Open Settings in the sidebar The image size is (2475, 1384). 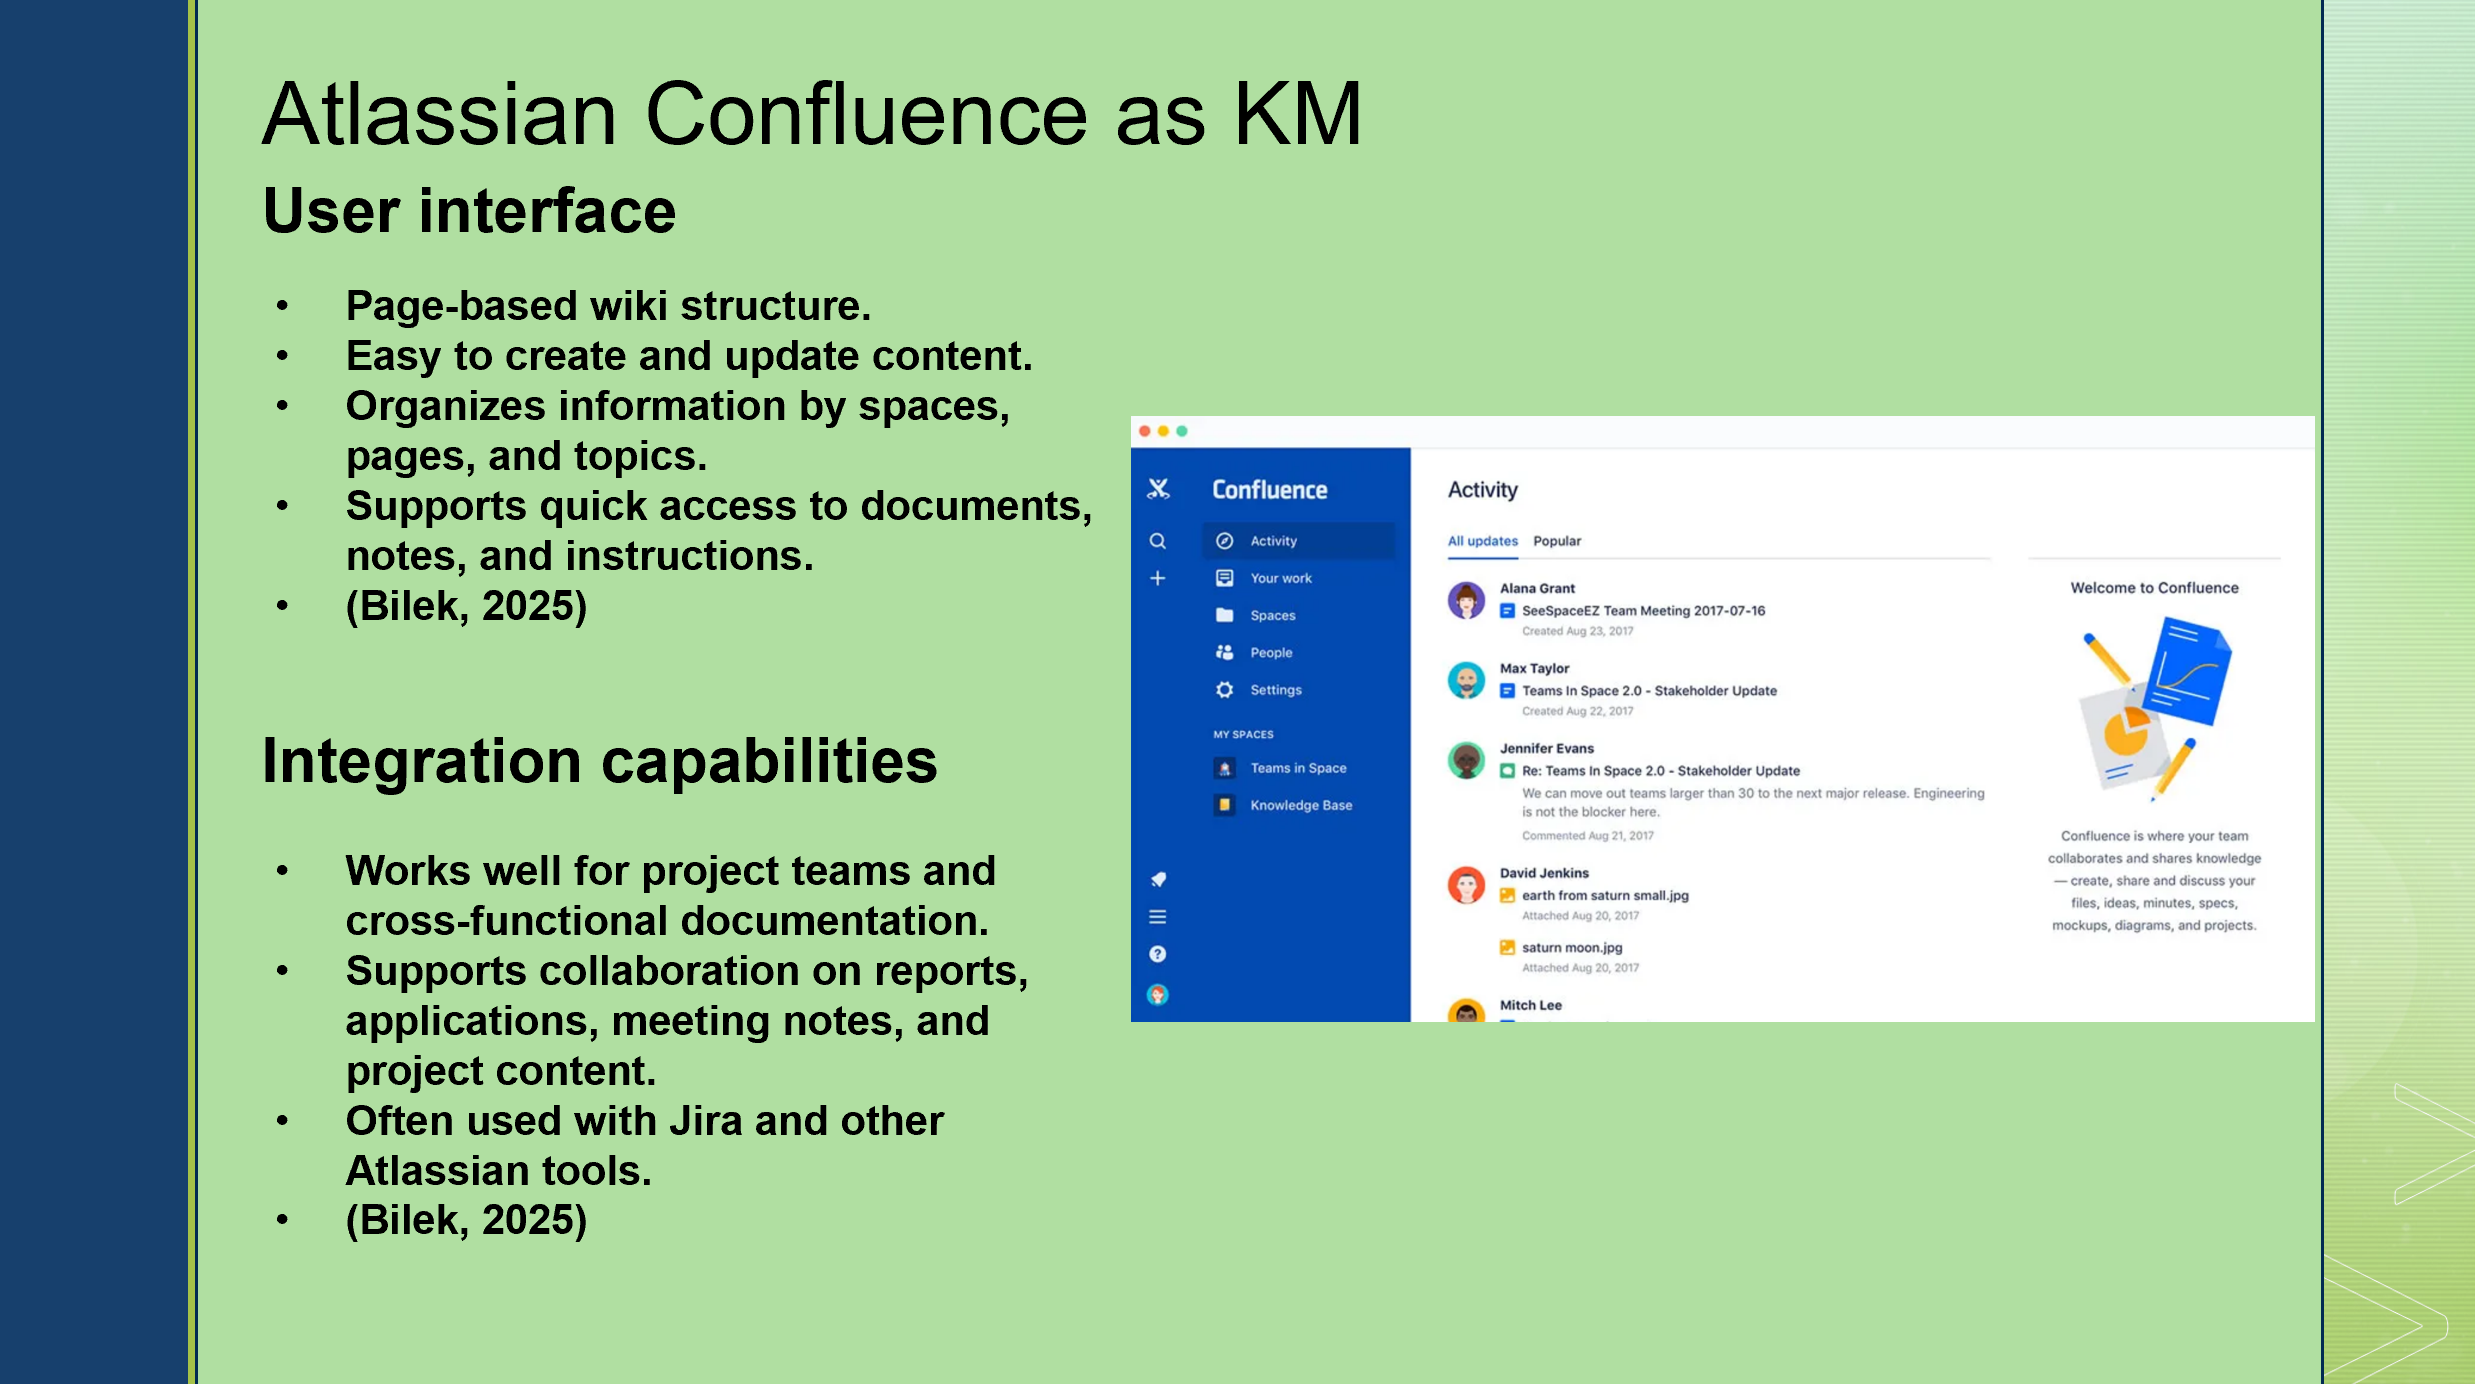1298,690
